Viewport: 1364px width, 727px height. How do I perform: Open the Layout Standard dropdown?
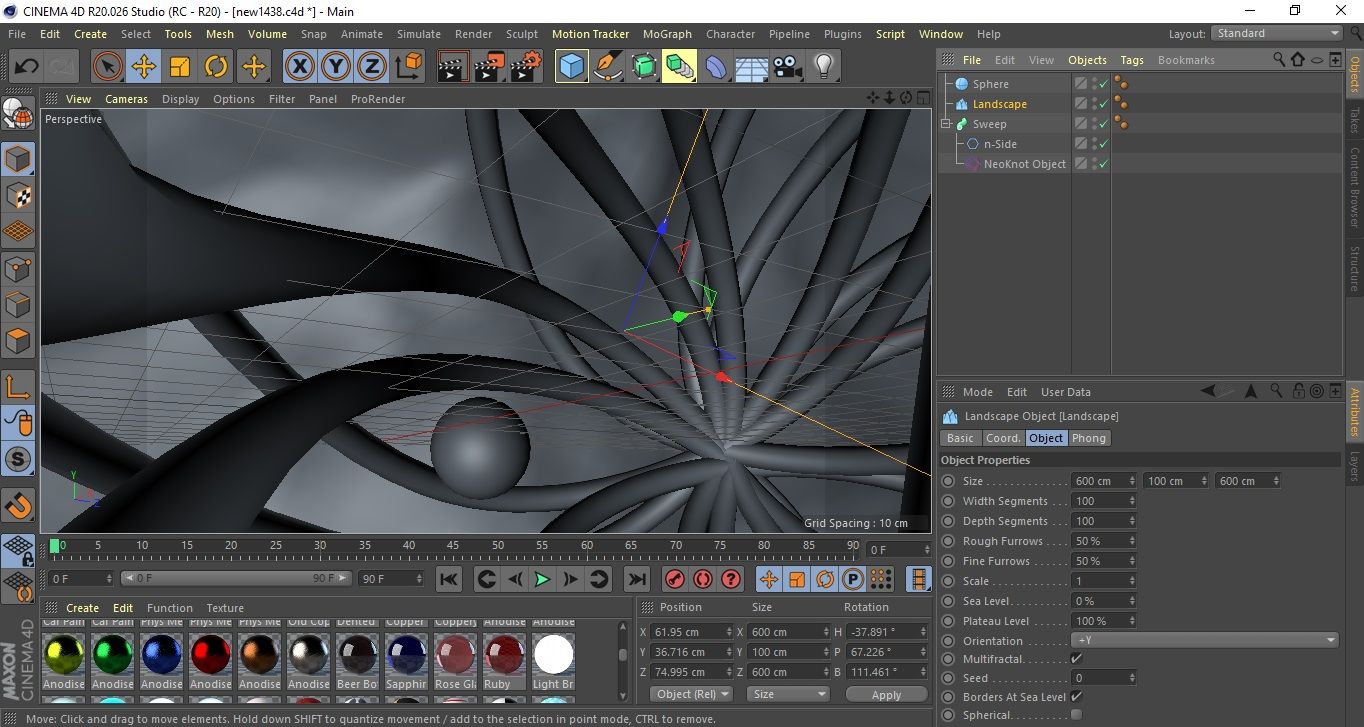(x=1276, y=33)
